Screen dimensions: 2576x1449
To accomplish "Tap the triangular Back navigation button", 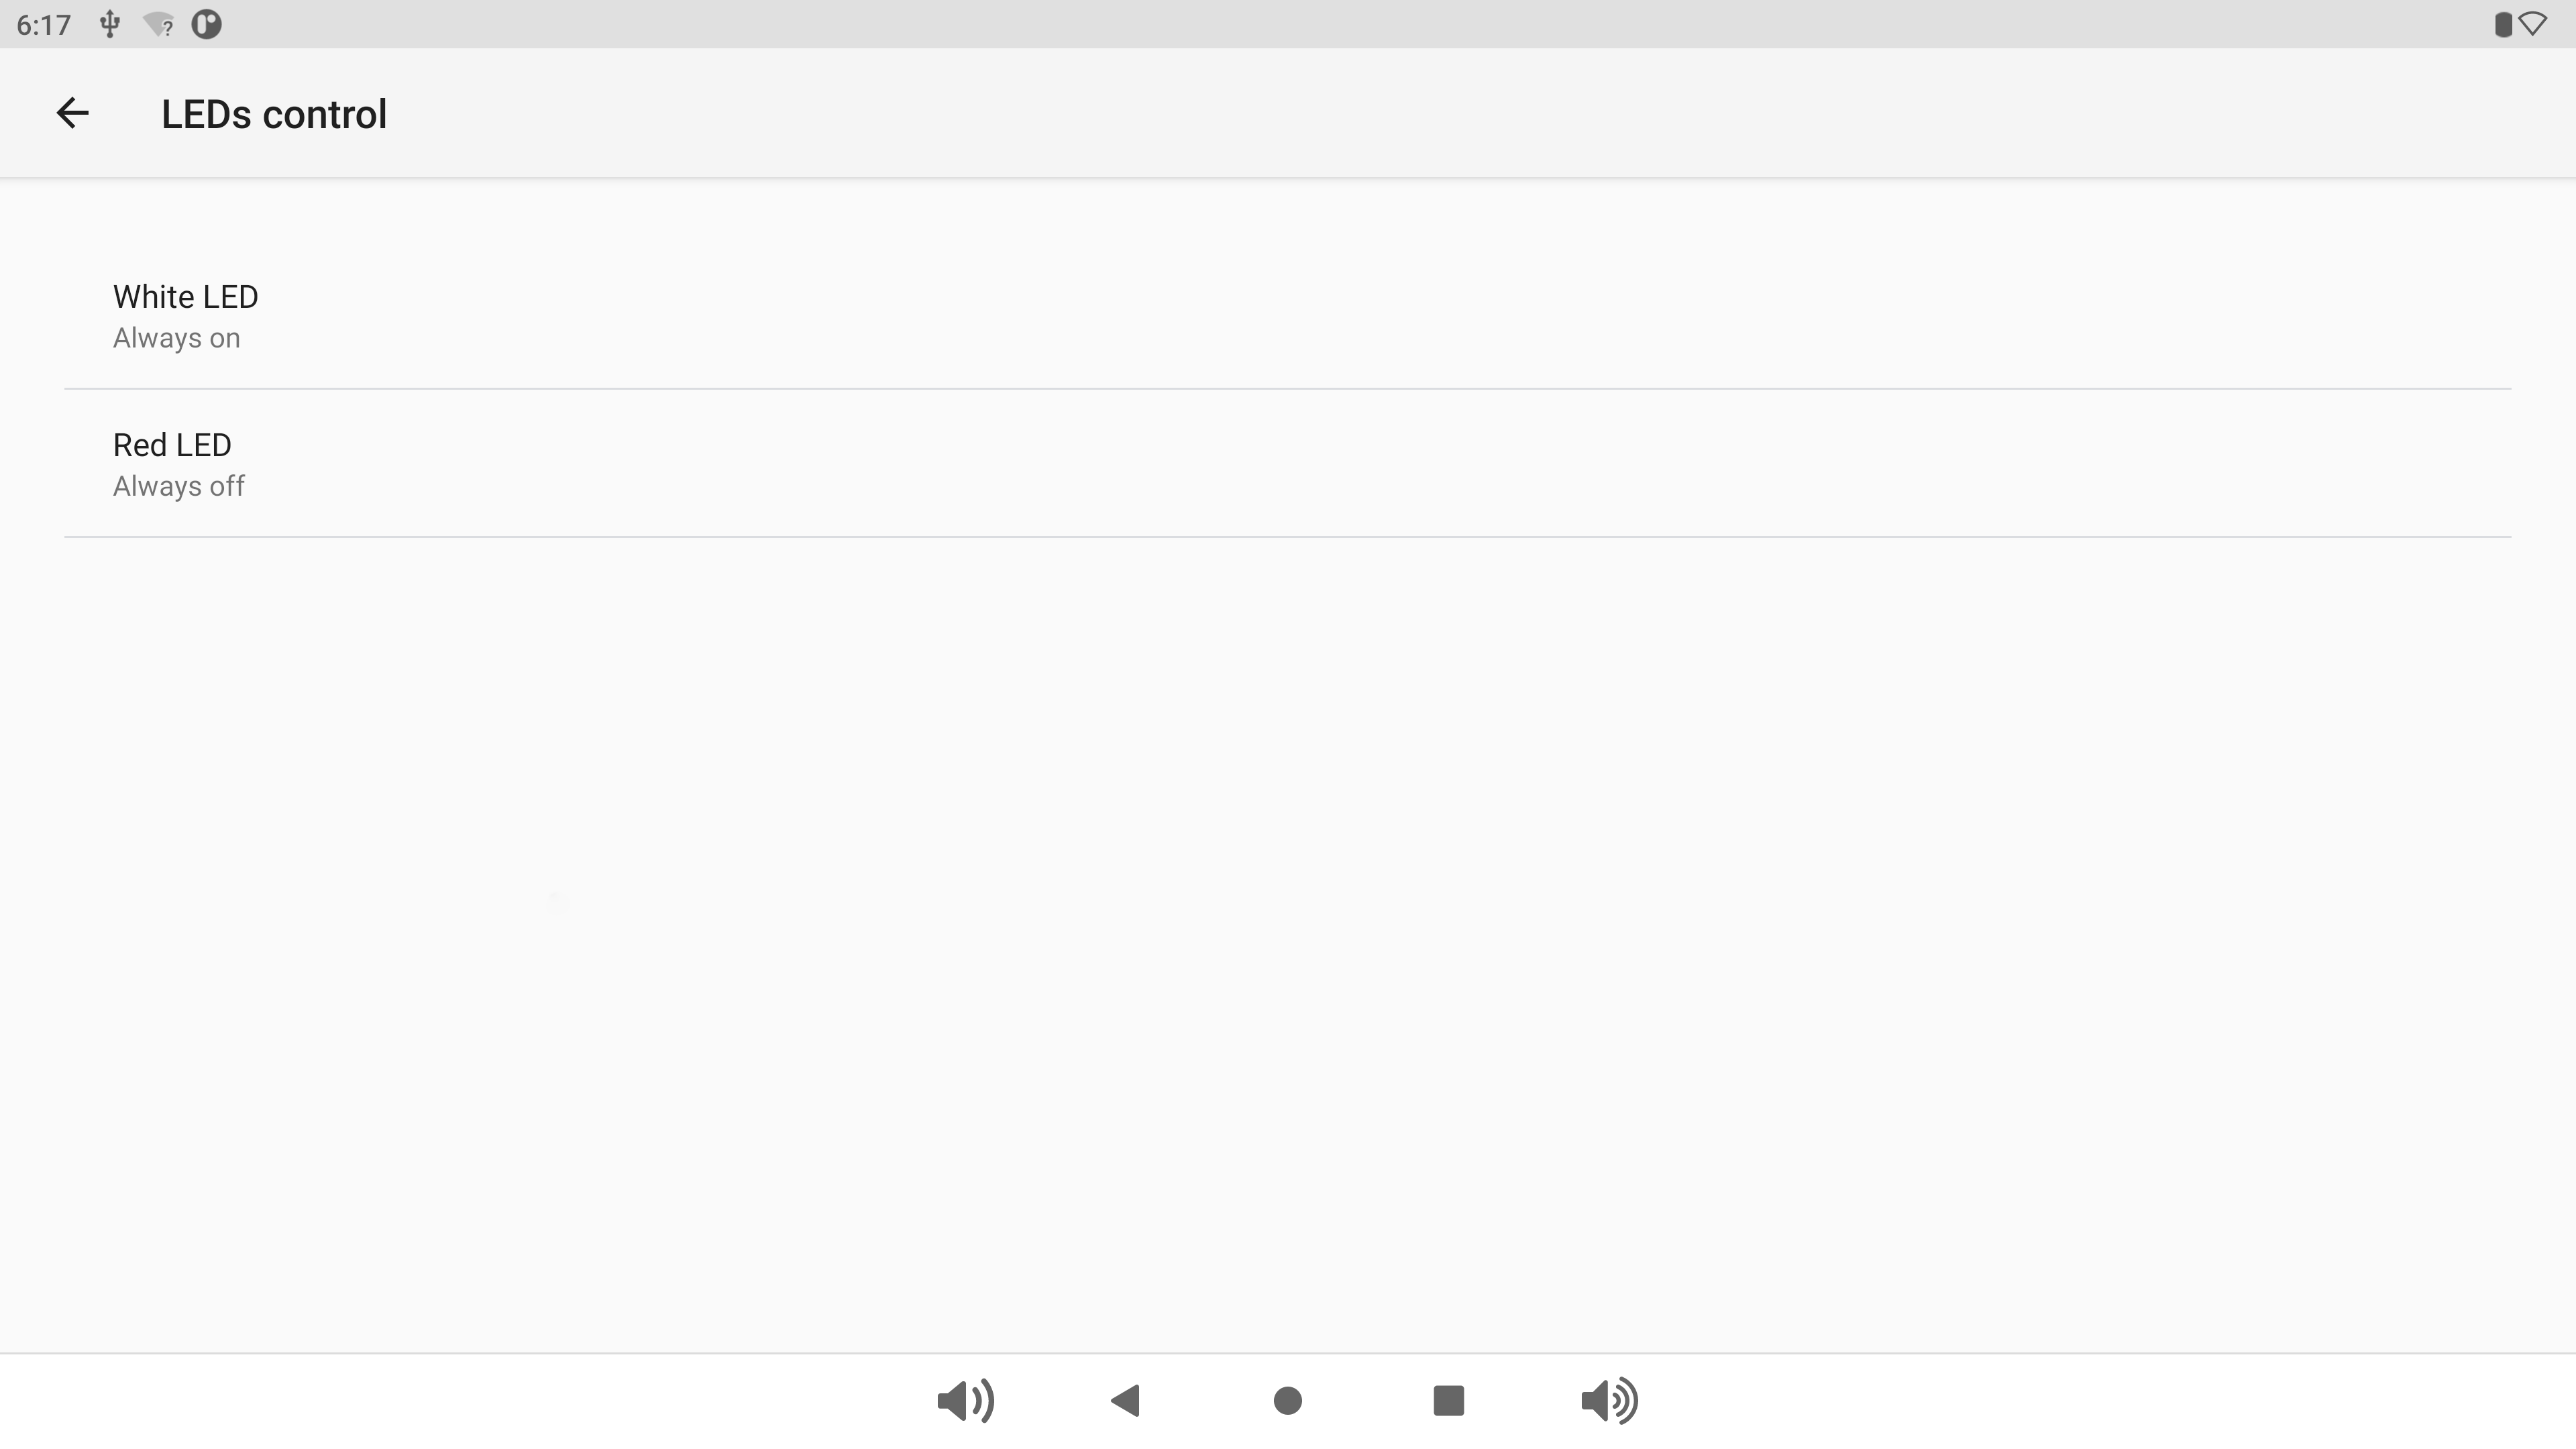I will (1126, 1400).
